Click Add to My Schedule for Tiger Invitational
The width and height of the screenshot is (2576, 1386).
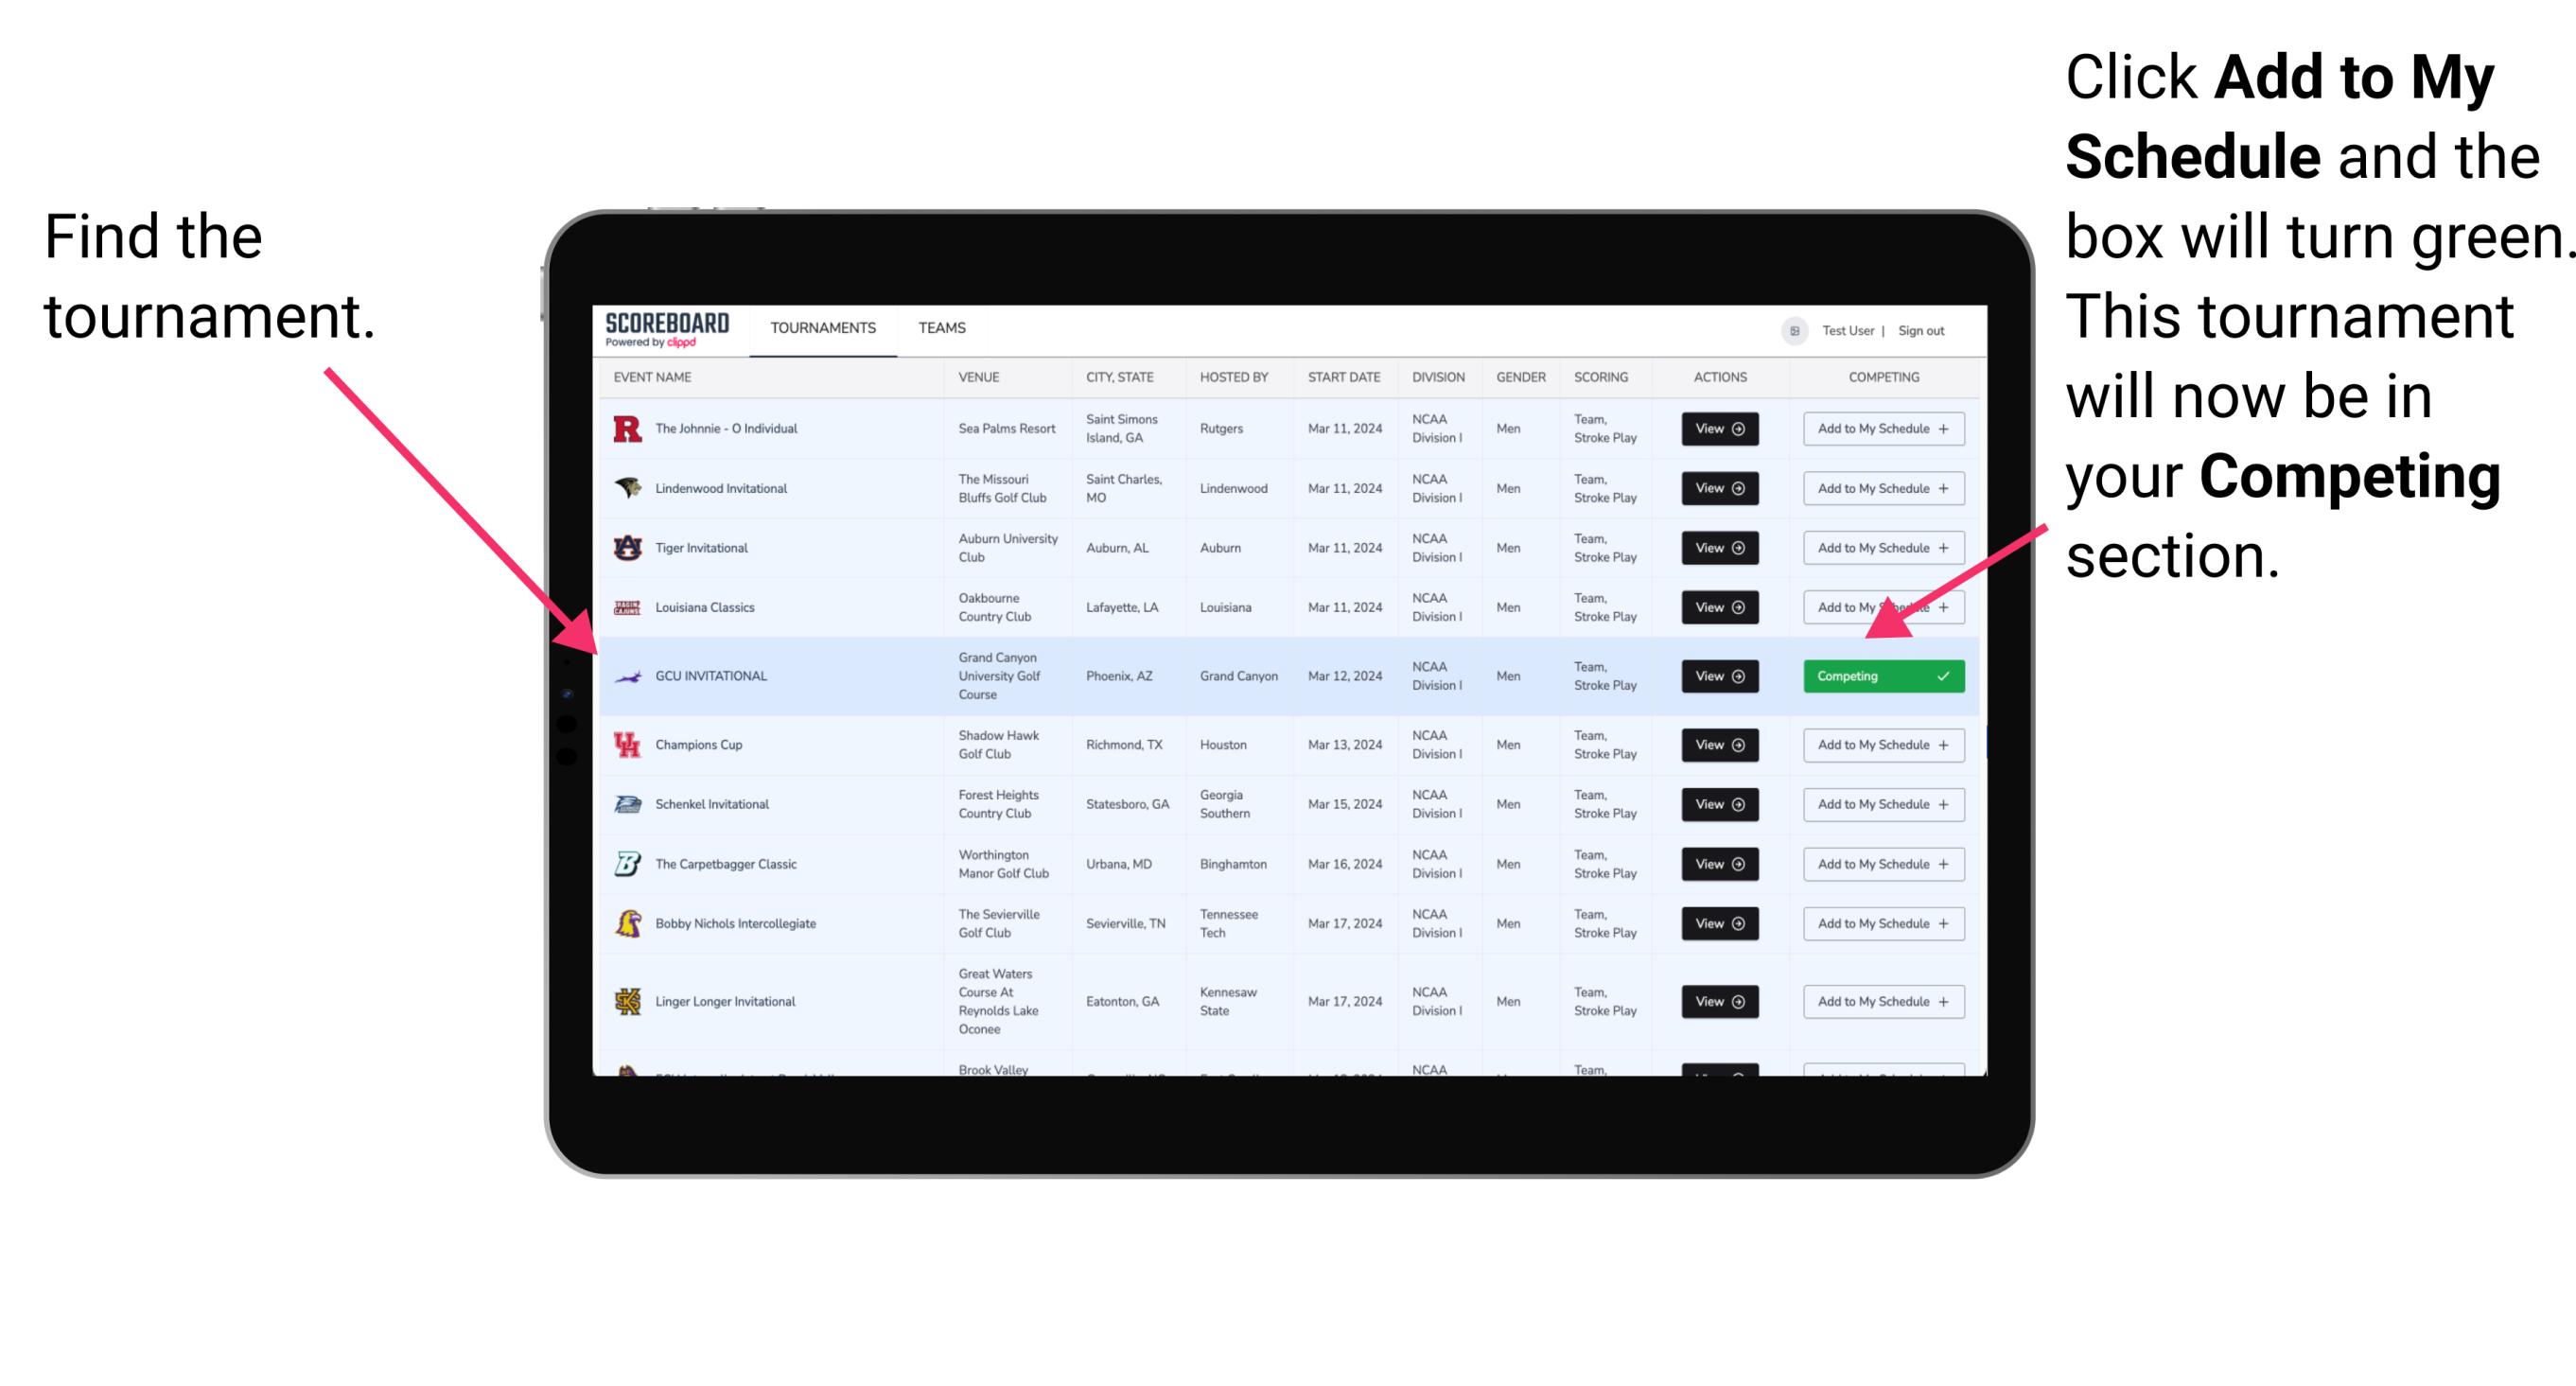tap(1880, 548)
